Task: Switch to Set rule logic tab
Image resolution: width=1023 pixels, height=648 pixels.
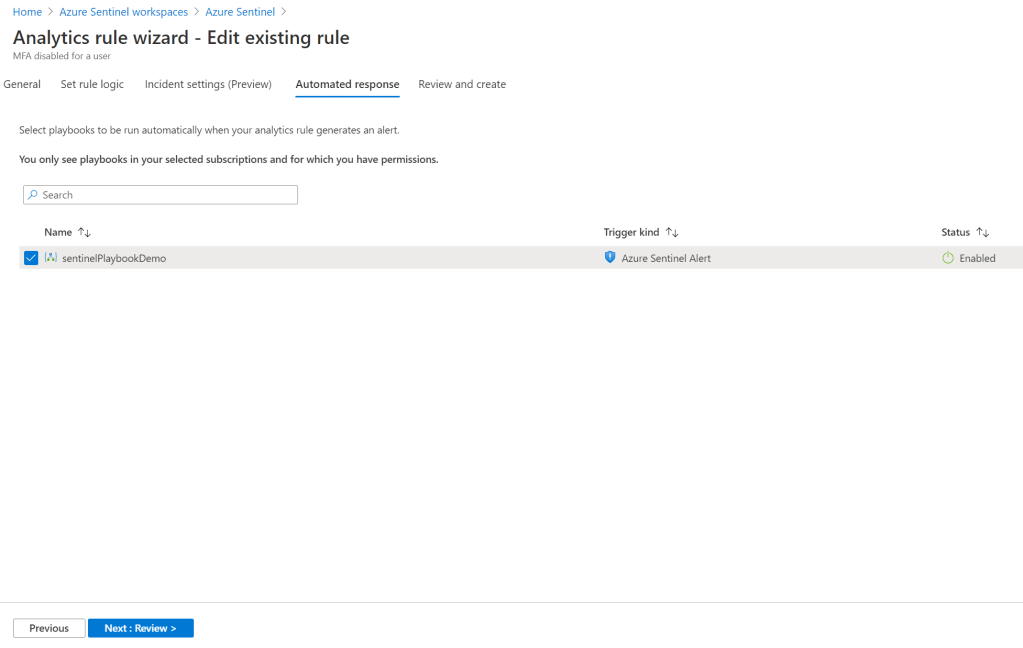Action: coord(92,84)
